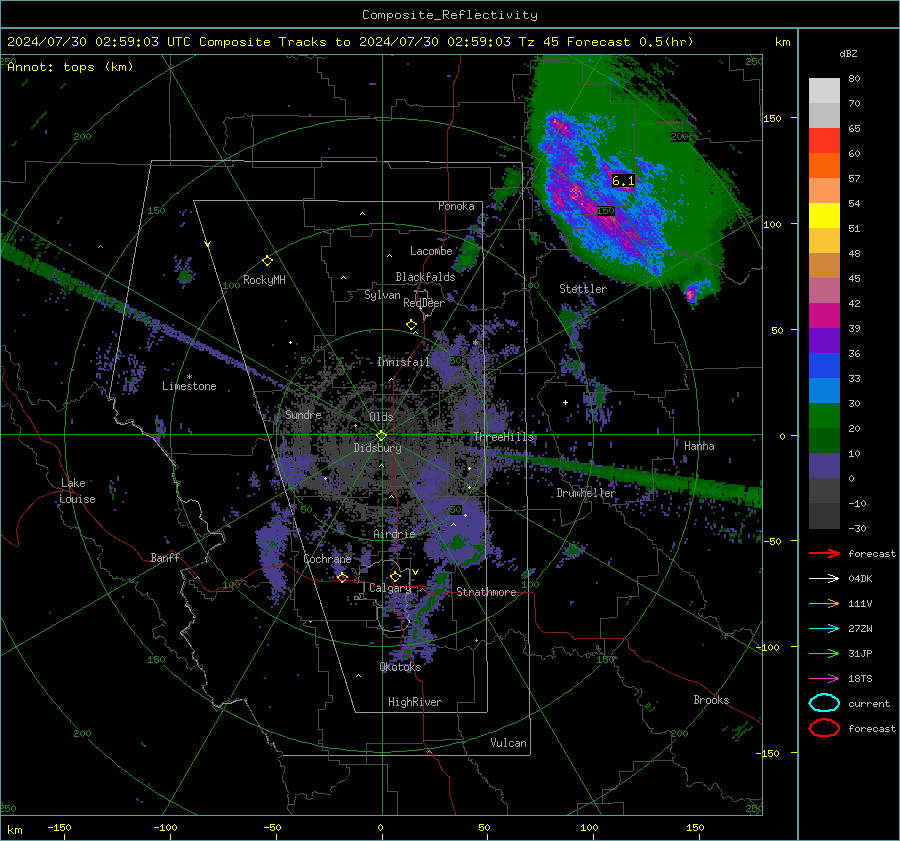Image resolution: width=900 pixels, height=841 pixels.
Task: Click the Airdrie city label
Action: 394,534
